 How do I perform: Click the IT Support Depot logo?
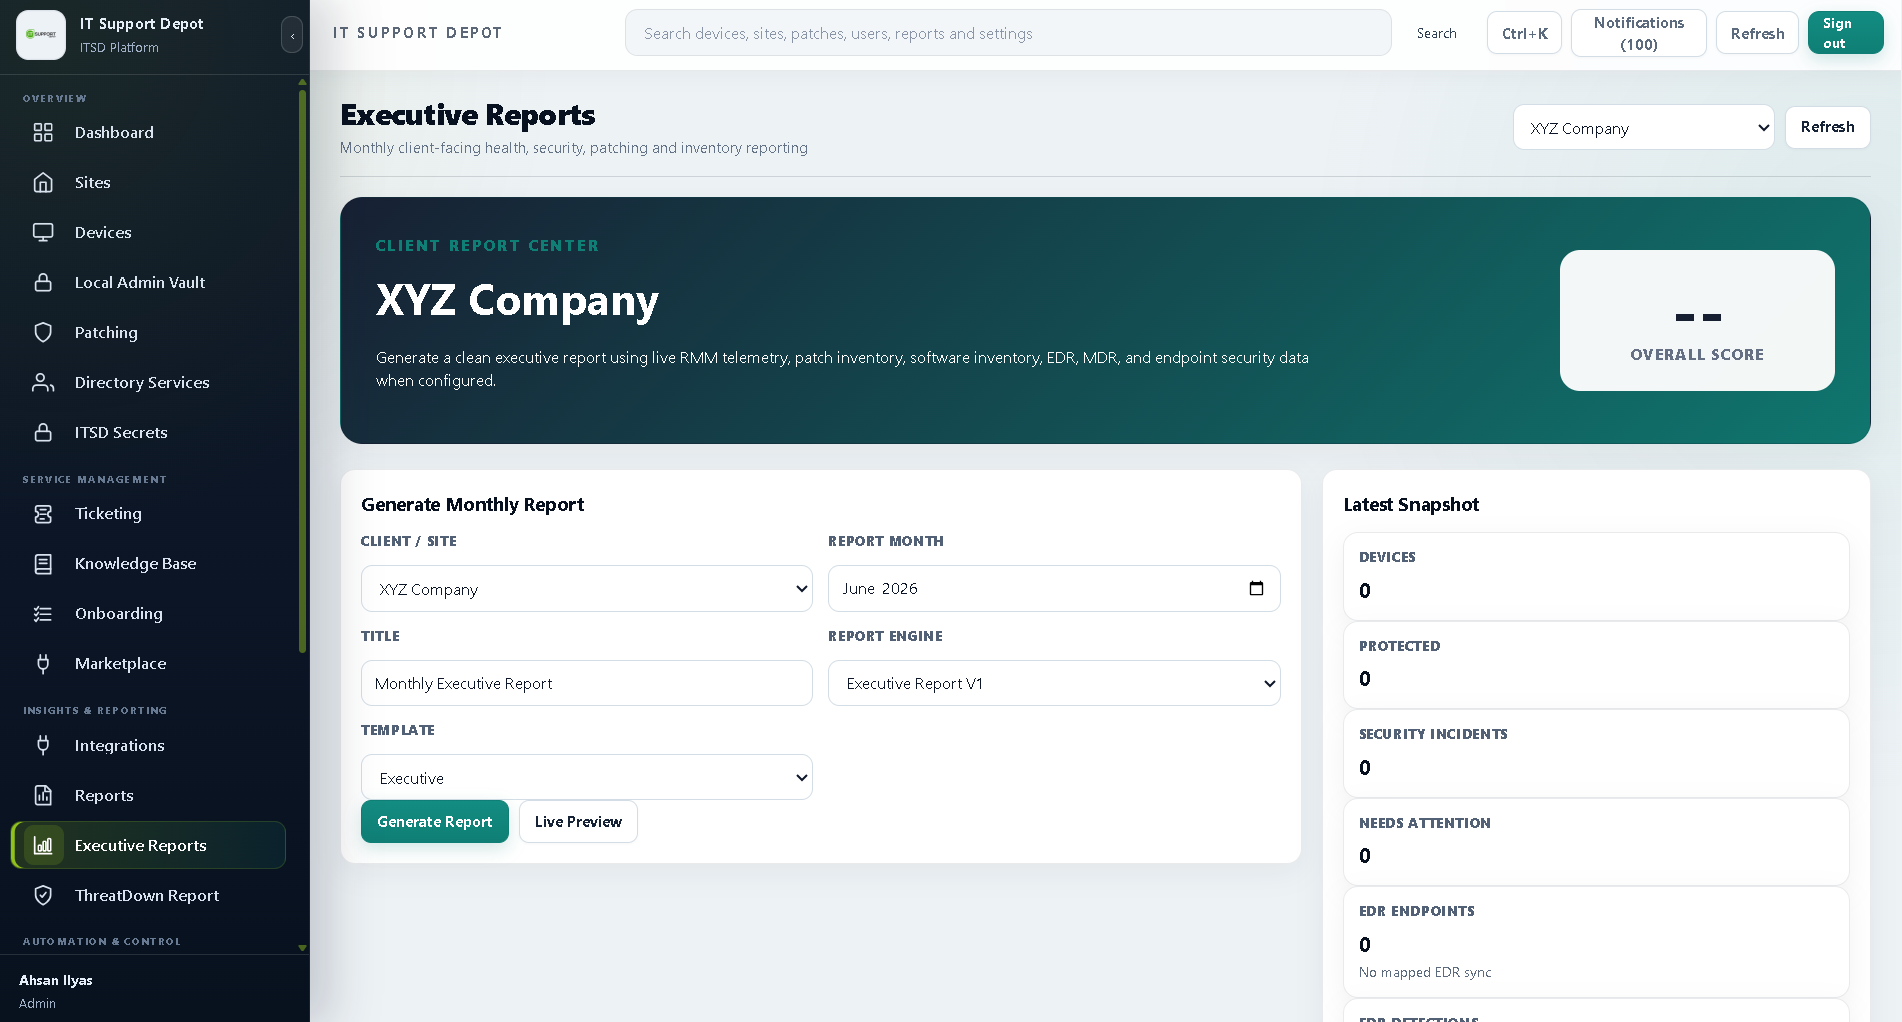point(41,35)
